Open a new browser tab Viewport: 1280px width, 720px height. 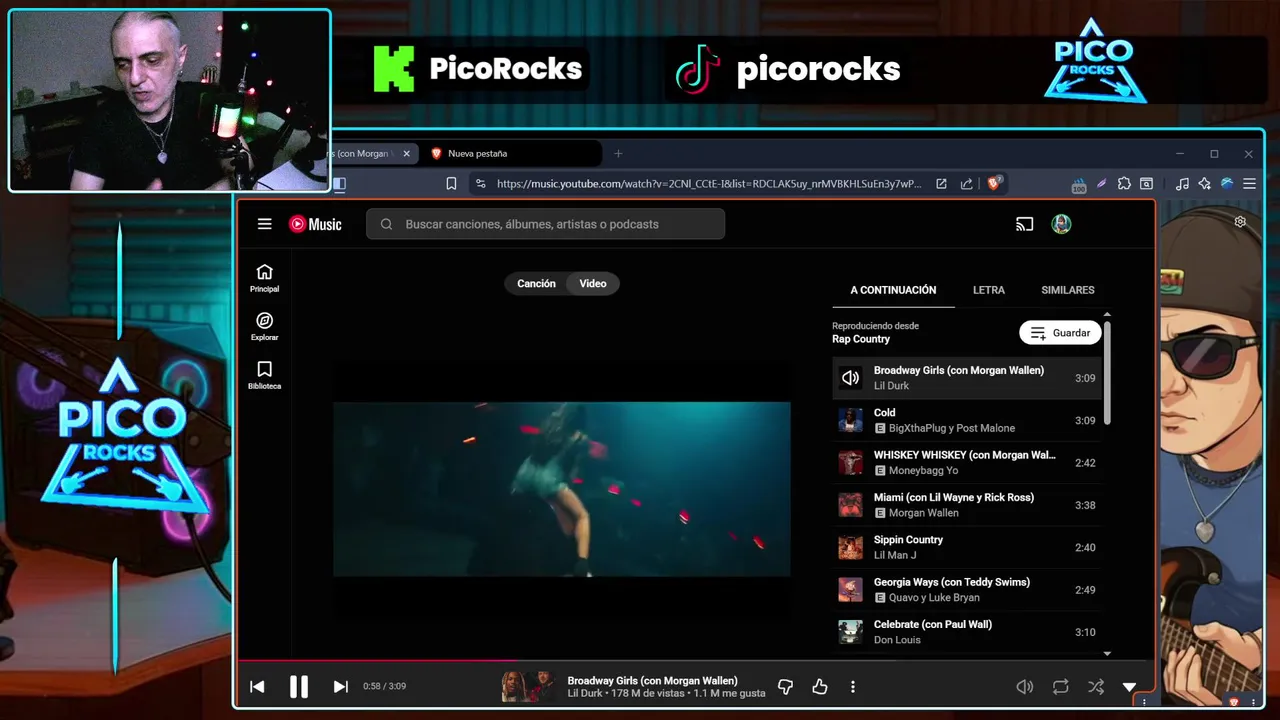(x=618, y=154)
